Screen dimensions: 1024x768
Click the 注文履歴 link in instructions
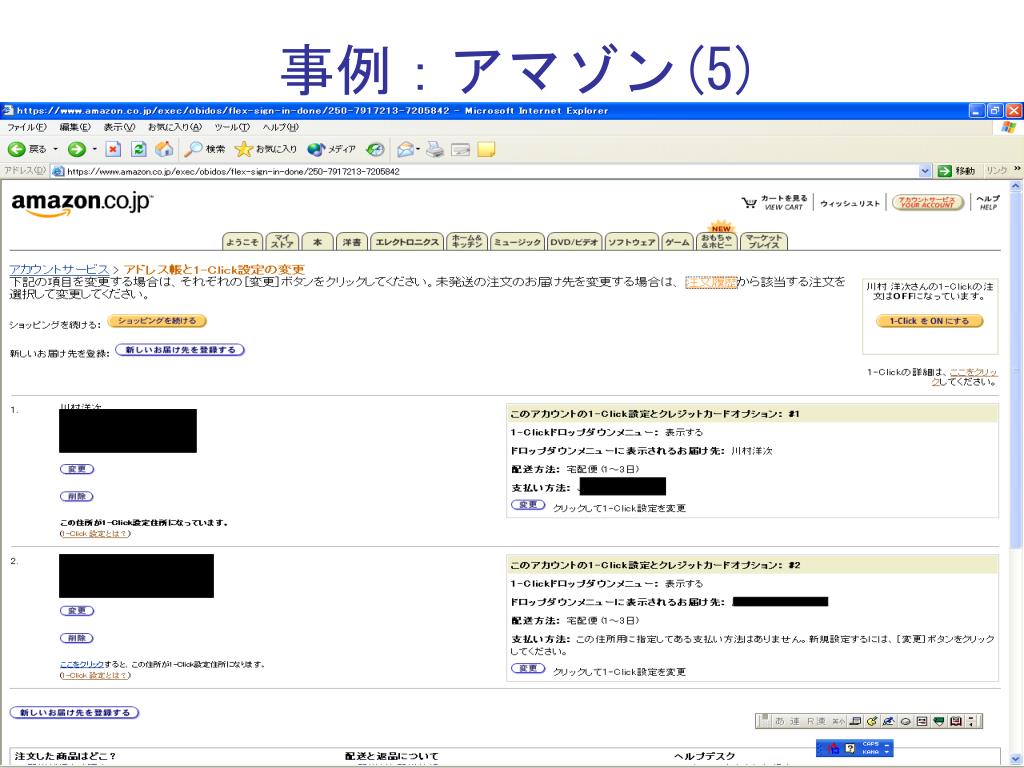click(x=711, y=282)
